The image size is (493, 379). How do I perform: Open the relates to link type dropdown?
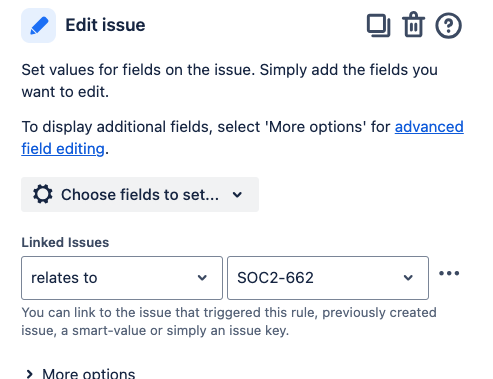[x=122, y=278]
